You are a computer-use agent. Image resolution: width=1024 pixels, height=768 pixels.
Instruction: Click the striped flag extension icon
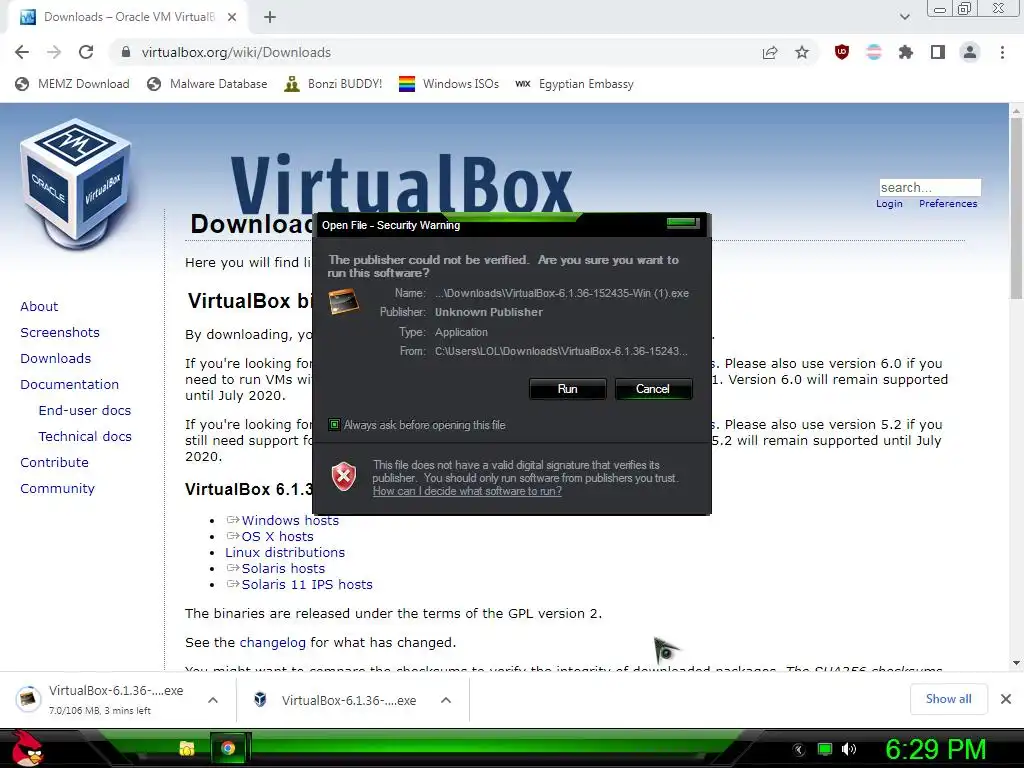coord(874,52)
